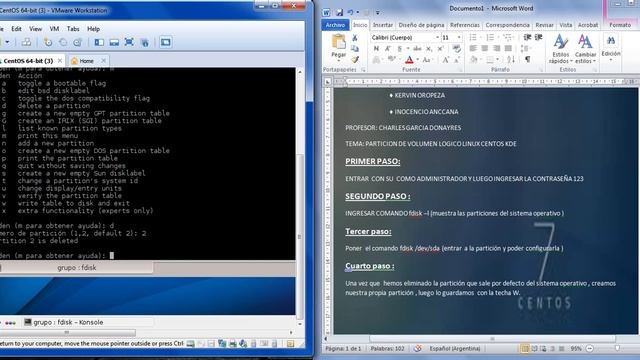Open the VM menu in VMware Workstation
640x360 pixels.
tap(54, 29)
